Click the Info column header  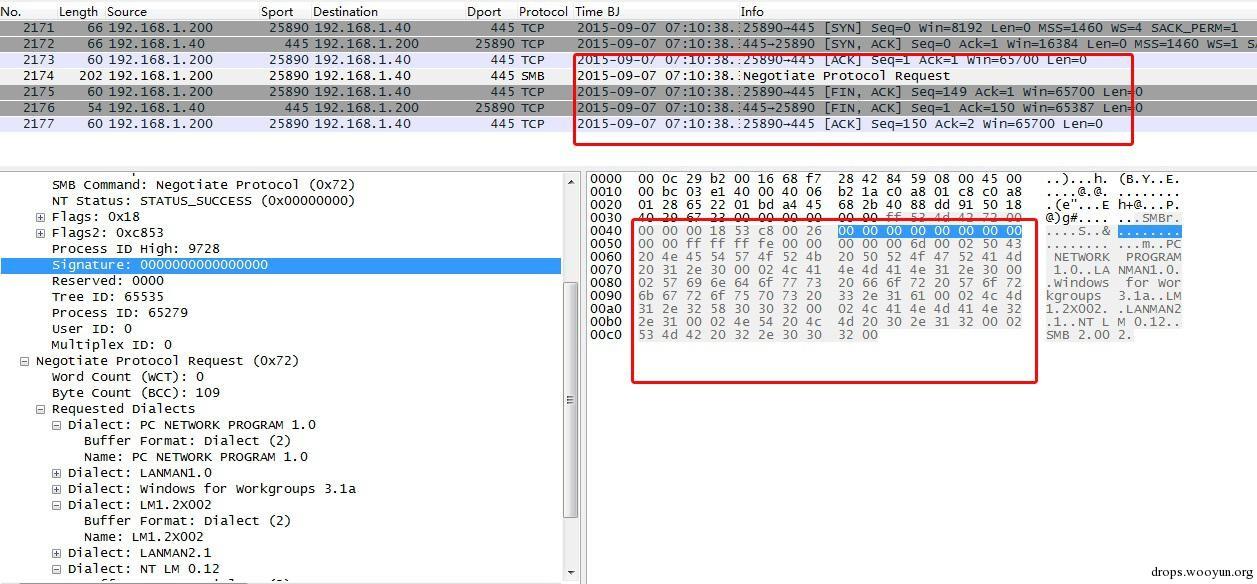point(752,11)
